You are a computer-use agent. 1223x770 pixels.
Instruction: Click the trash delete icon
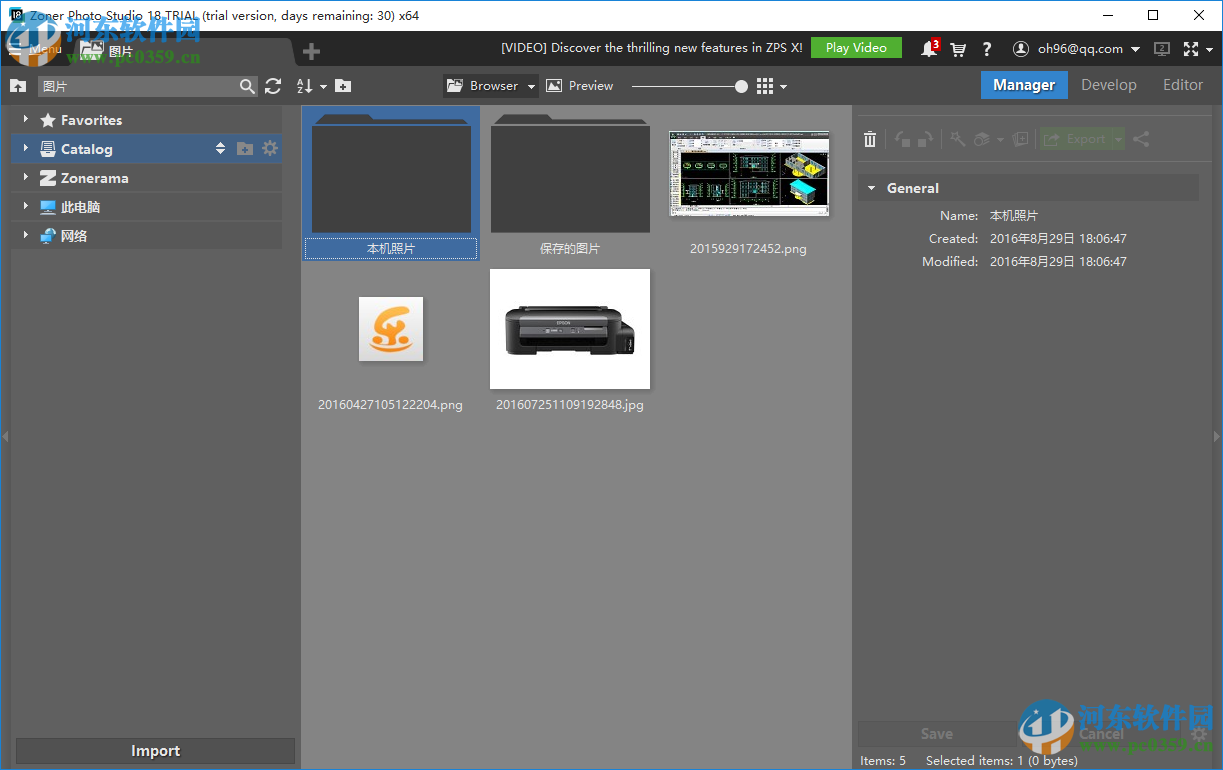[x=870, y=140]
